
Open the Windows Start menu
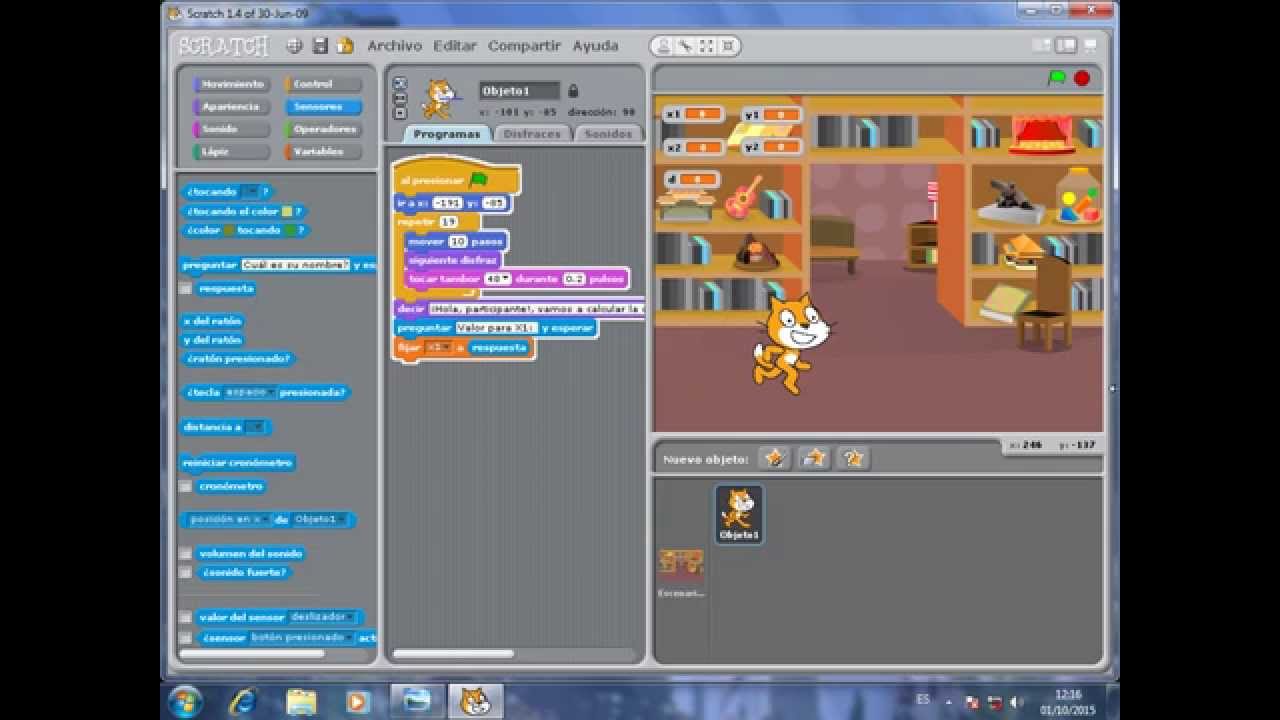[x=186, y=701]
